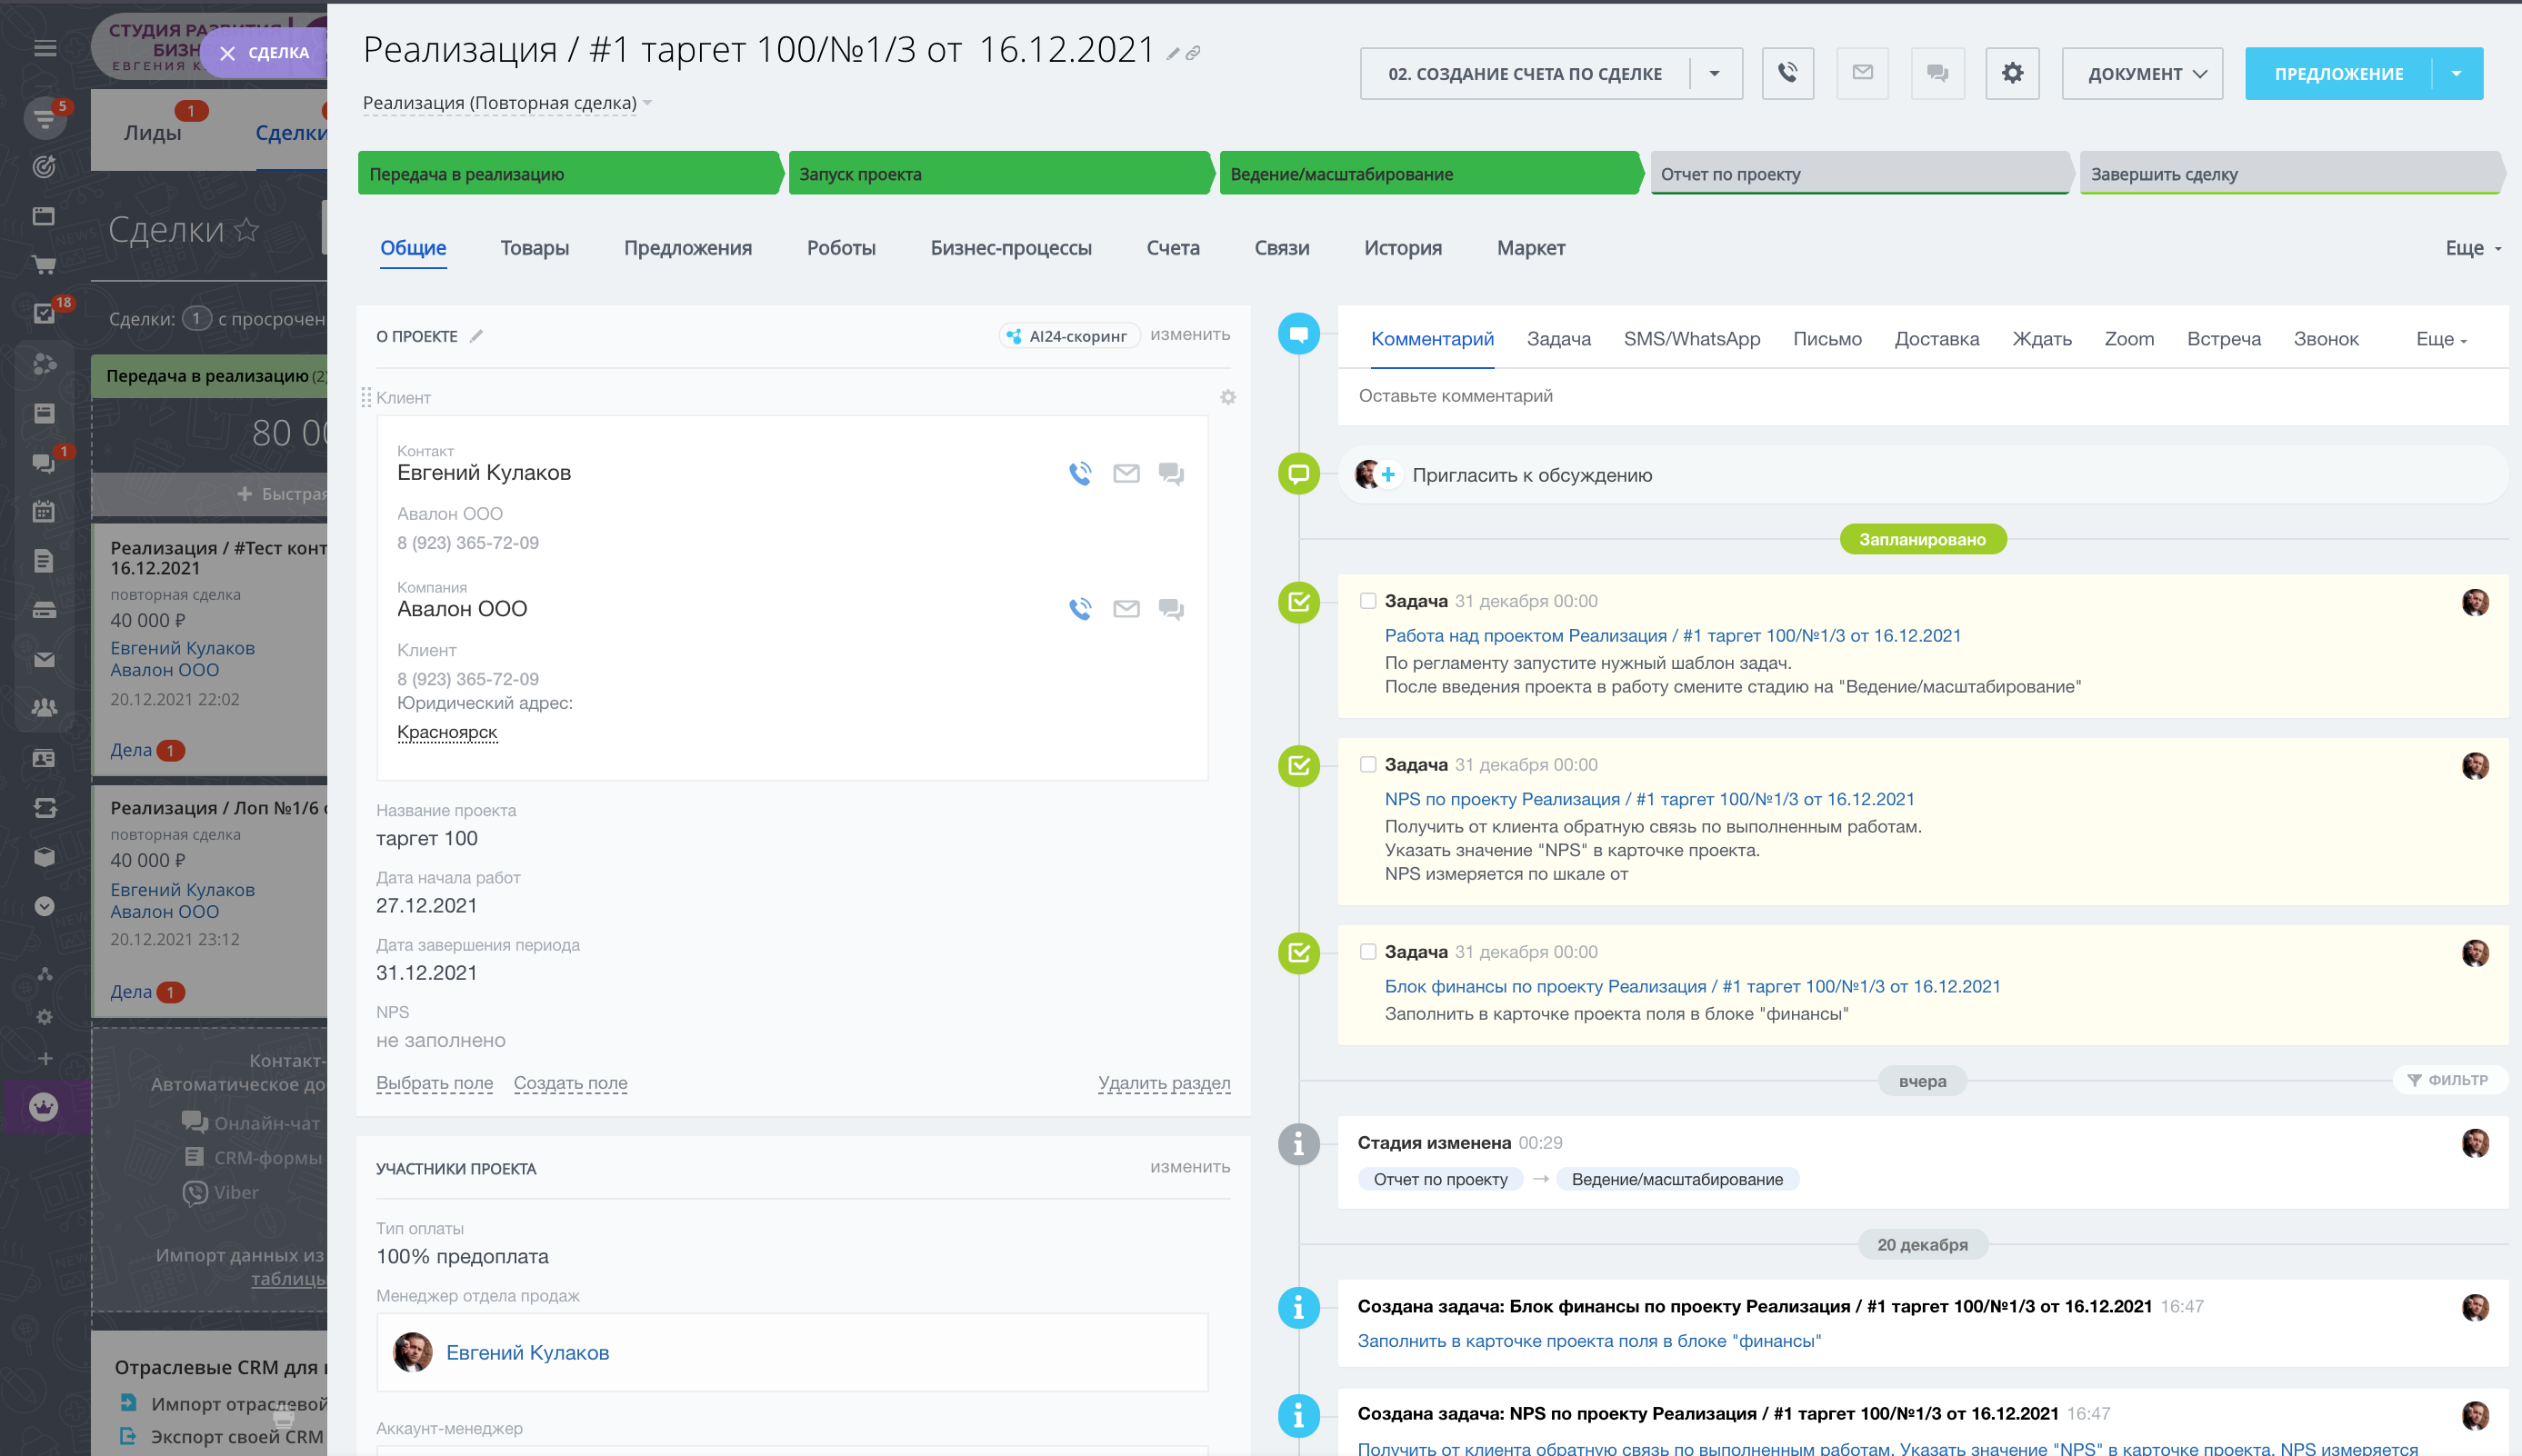Viewport: 2522px width, 1456px height.
Task: Check the 'Работа над проектом' task checkbox
Action: [1367, 601]
